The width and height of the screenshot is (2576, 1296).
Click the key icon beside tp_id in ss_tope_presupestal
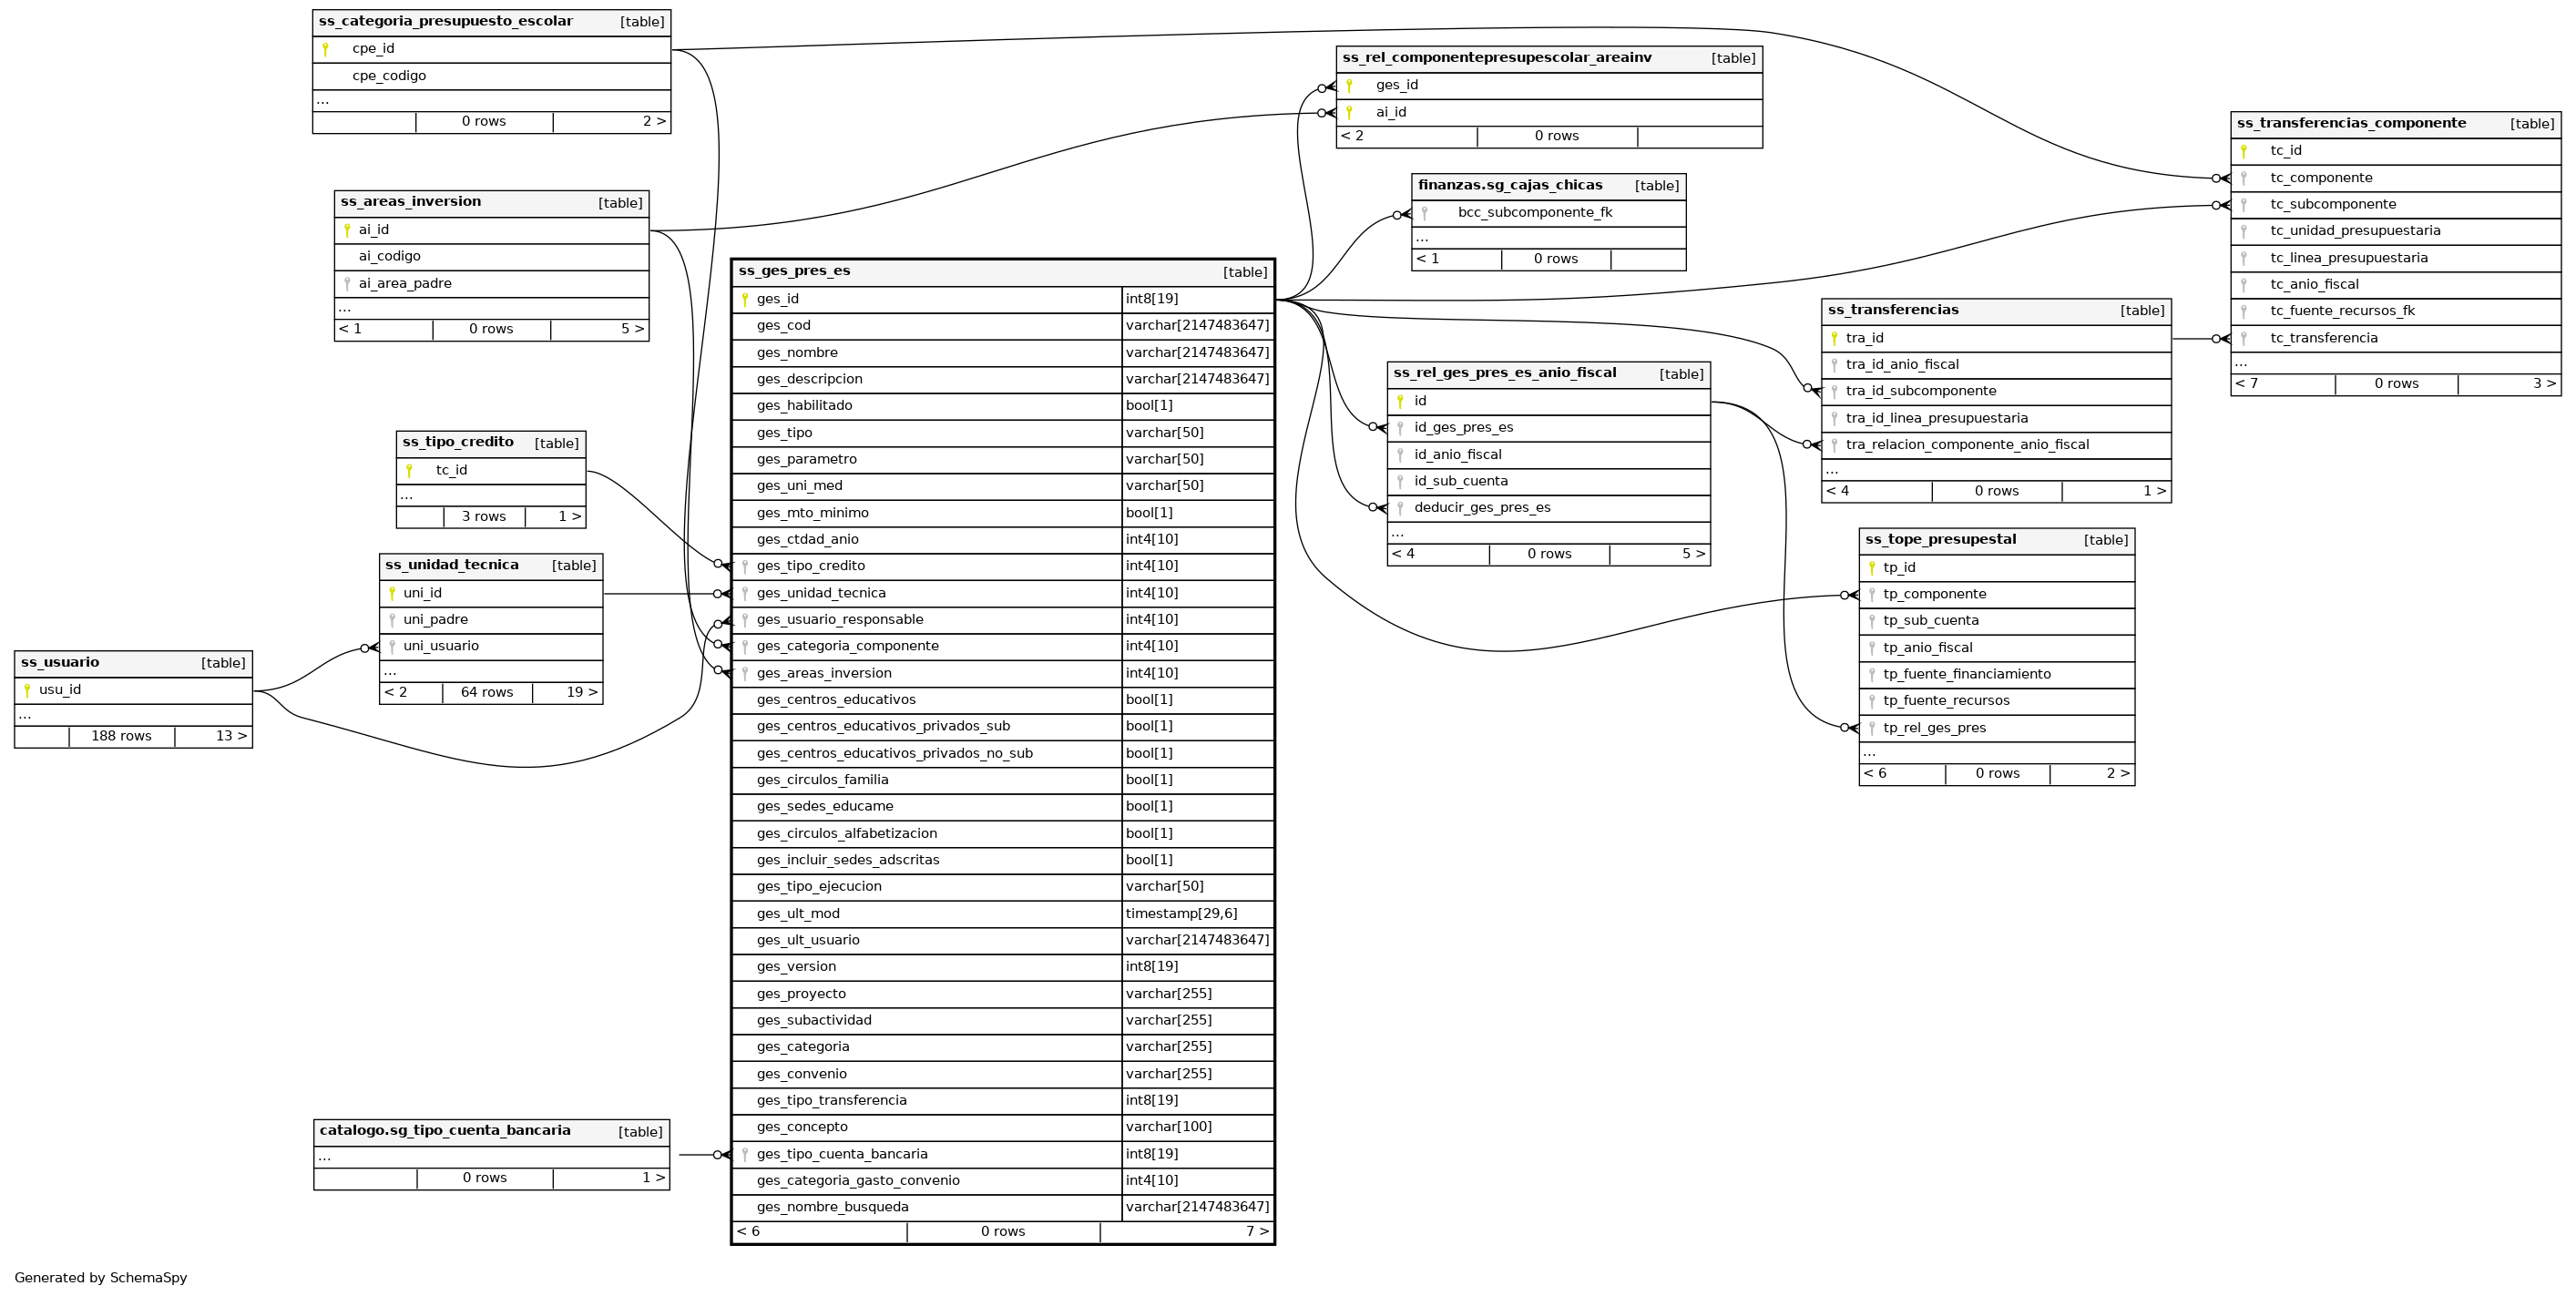(1871, 568)
